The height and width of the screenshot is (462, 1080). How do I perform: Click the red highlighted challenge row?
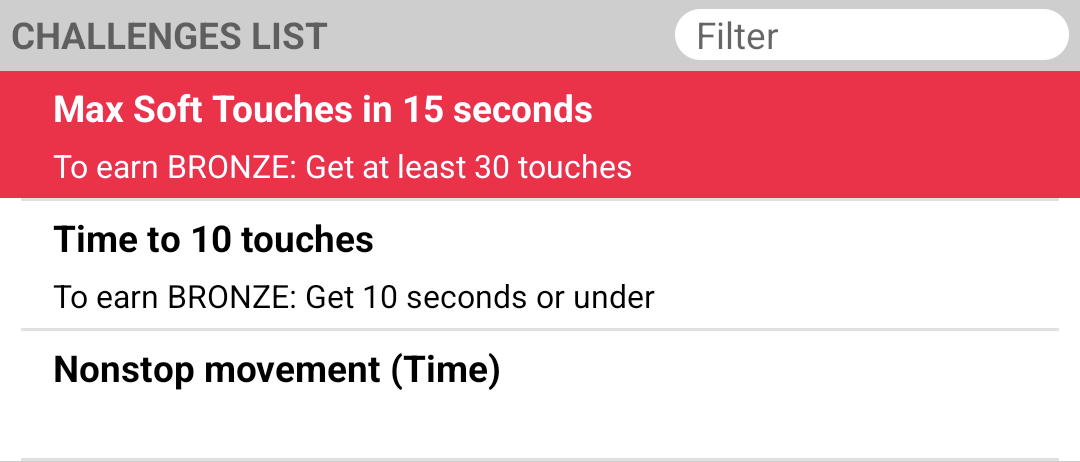click(x=540, y=135)
